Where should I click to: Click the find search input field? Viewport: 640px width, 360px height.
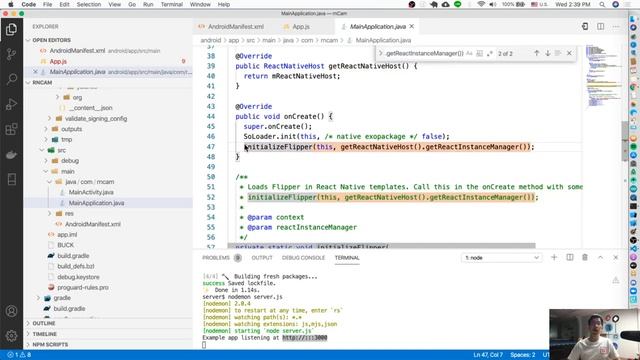pyautogui.click(x=424, y=53)
